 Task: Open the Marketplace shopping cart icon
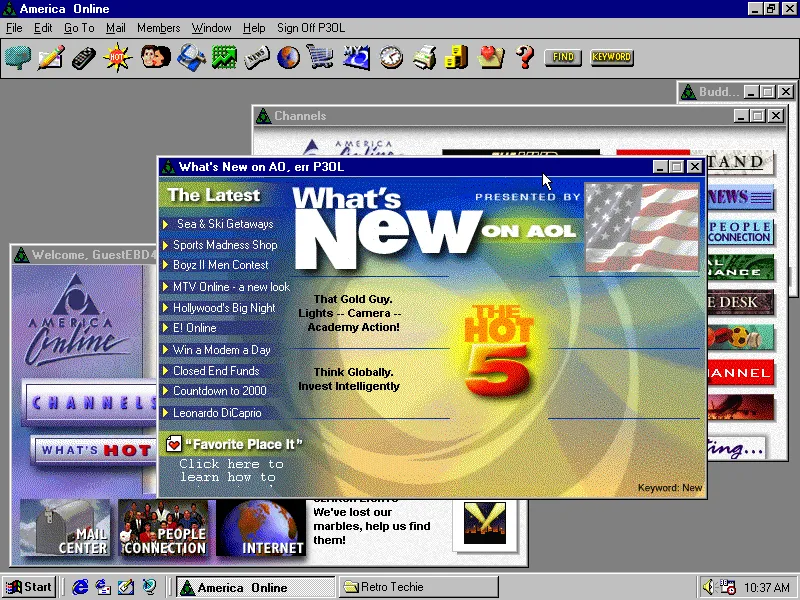click(322, 57)
